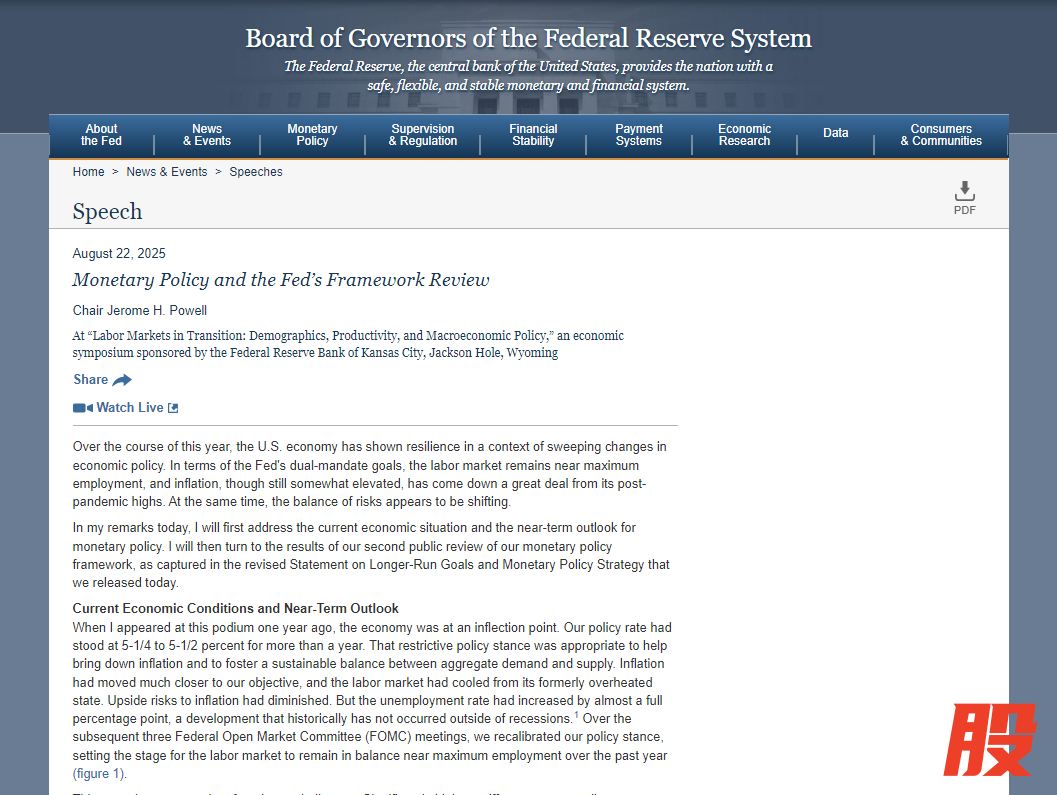Viewport: 1057px width, 795px height.
Task: Select the Financial Stability menu
Action: (x=533, y=135)
